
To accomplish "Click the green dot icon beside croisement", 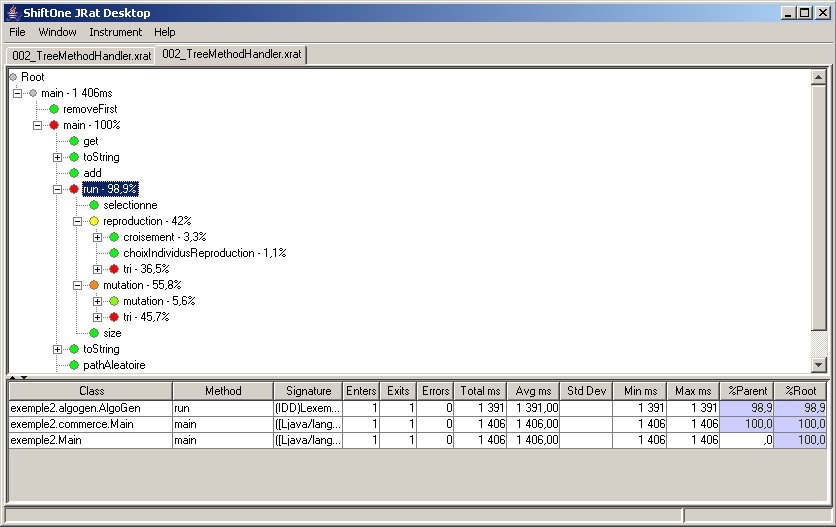I will (x=114, y=237).
